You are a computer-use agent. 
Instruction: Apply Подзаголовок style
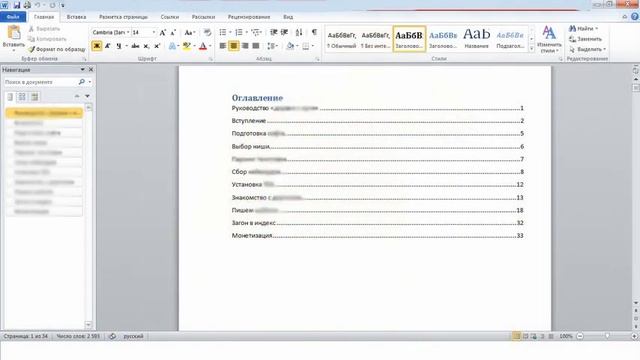510,39
